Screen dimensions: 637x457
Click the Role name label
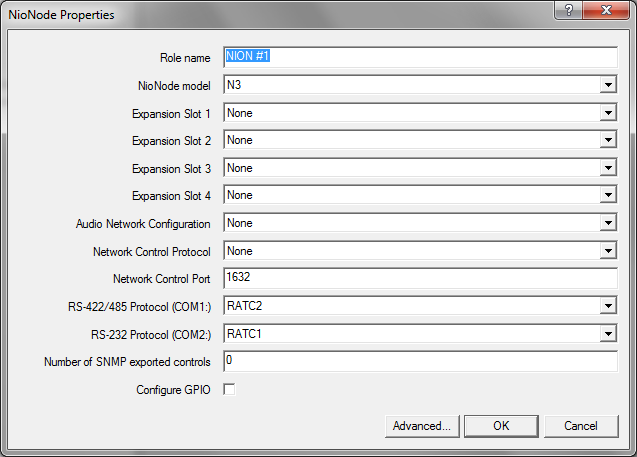point(185,58)
